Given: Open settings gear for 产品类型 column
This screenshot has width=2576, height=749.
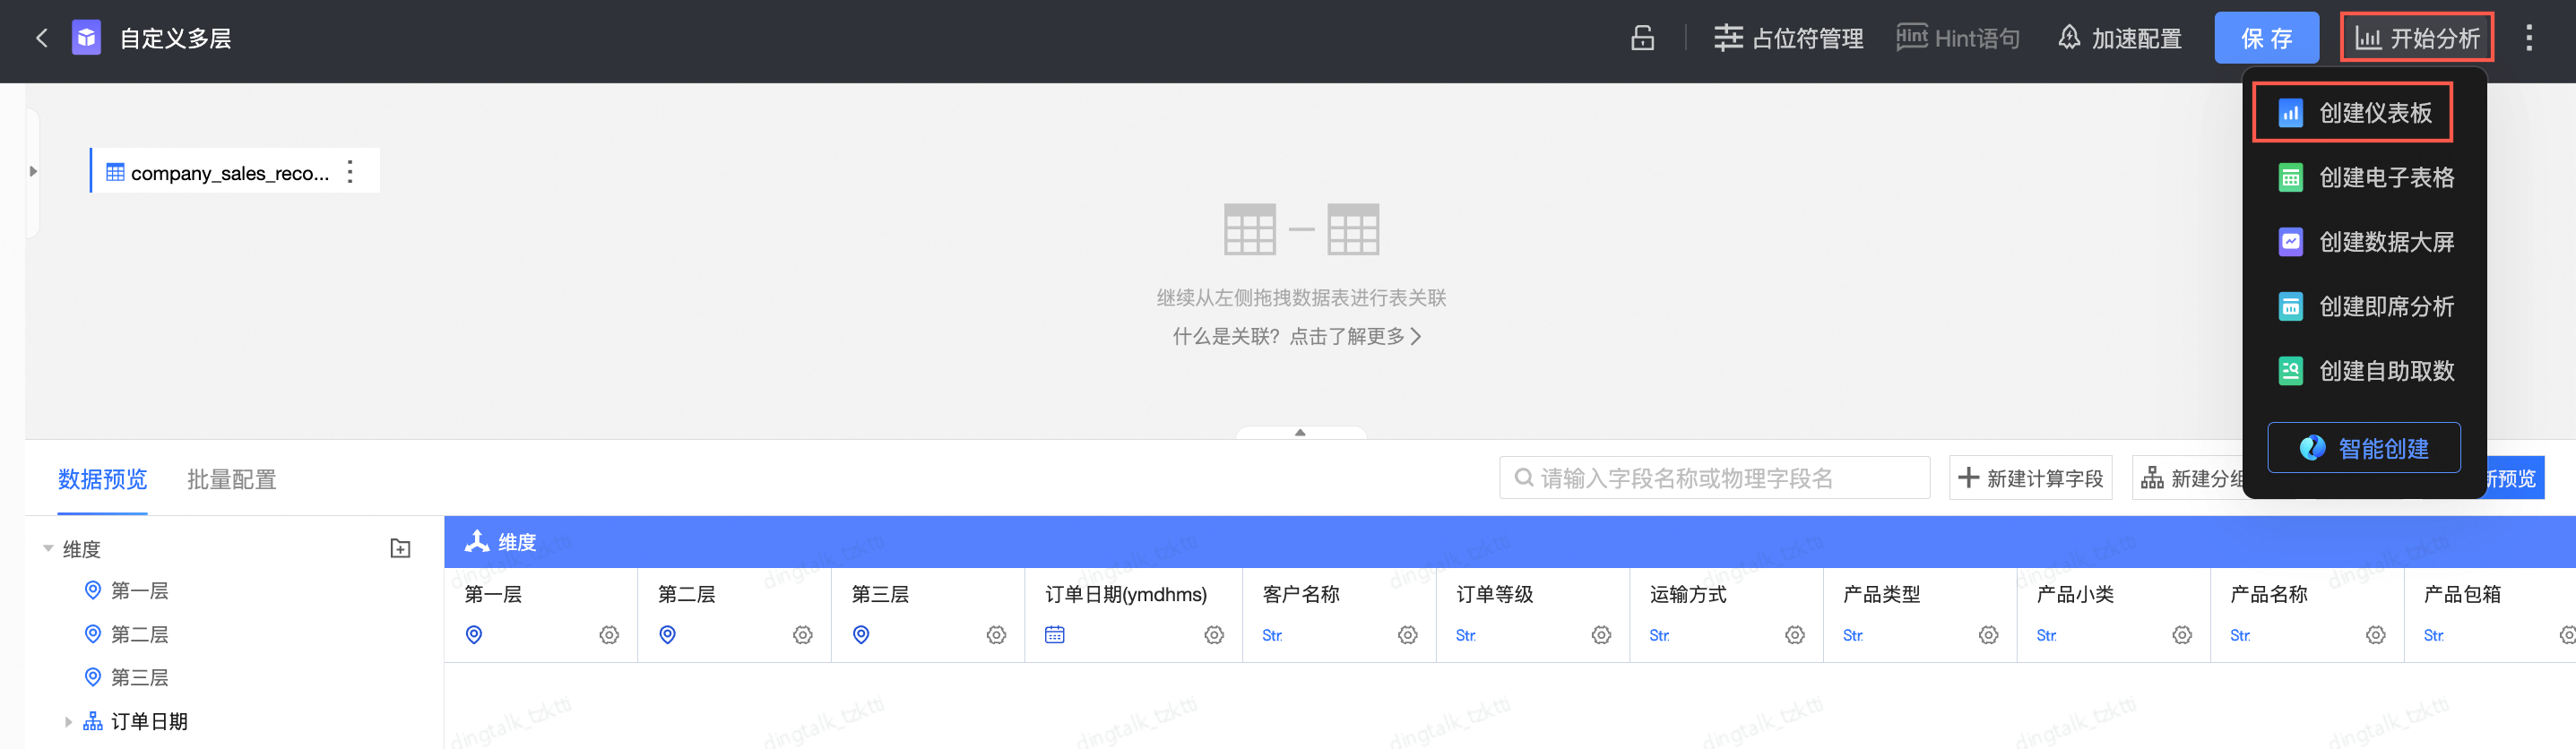Looking at the screenshot, I should pyautogui.click(x=1989, y=635).
